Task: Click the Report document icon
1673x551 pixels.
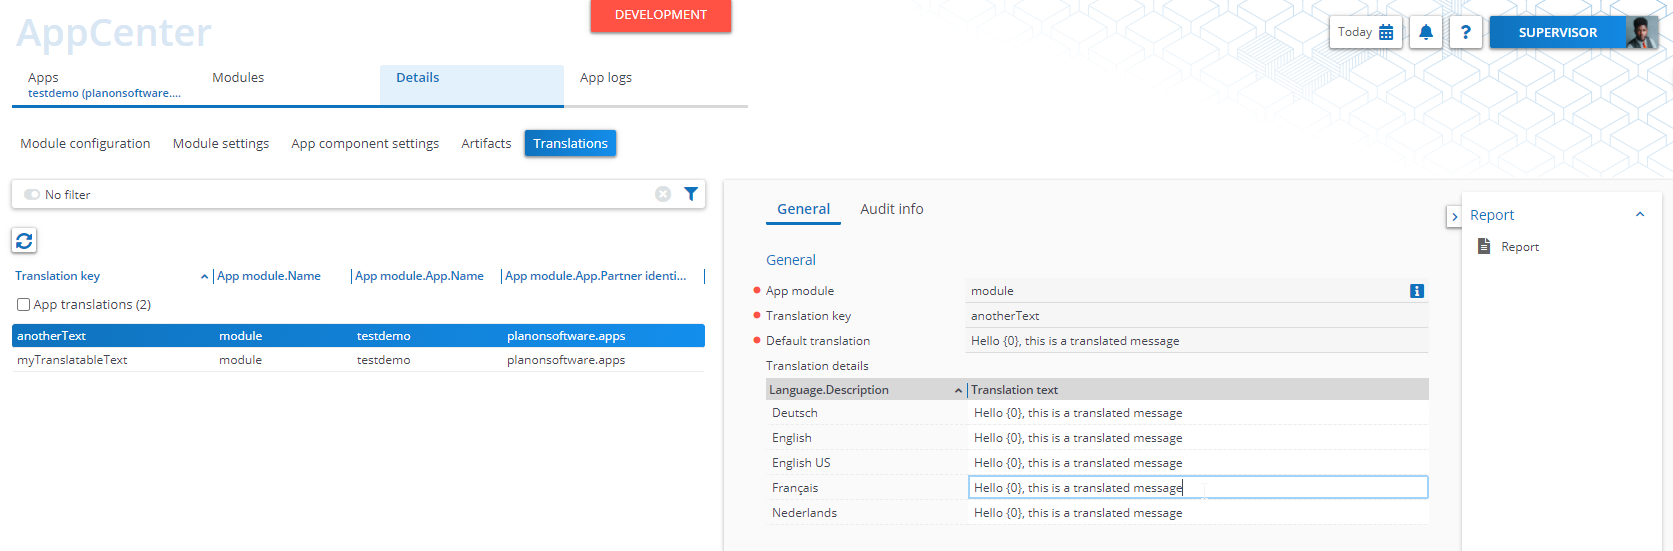Action: tap(1484, 246)
